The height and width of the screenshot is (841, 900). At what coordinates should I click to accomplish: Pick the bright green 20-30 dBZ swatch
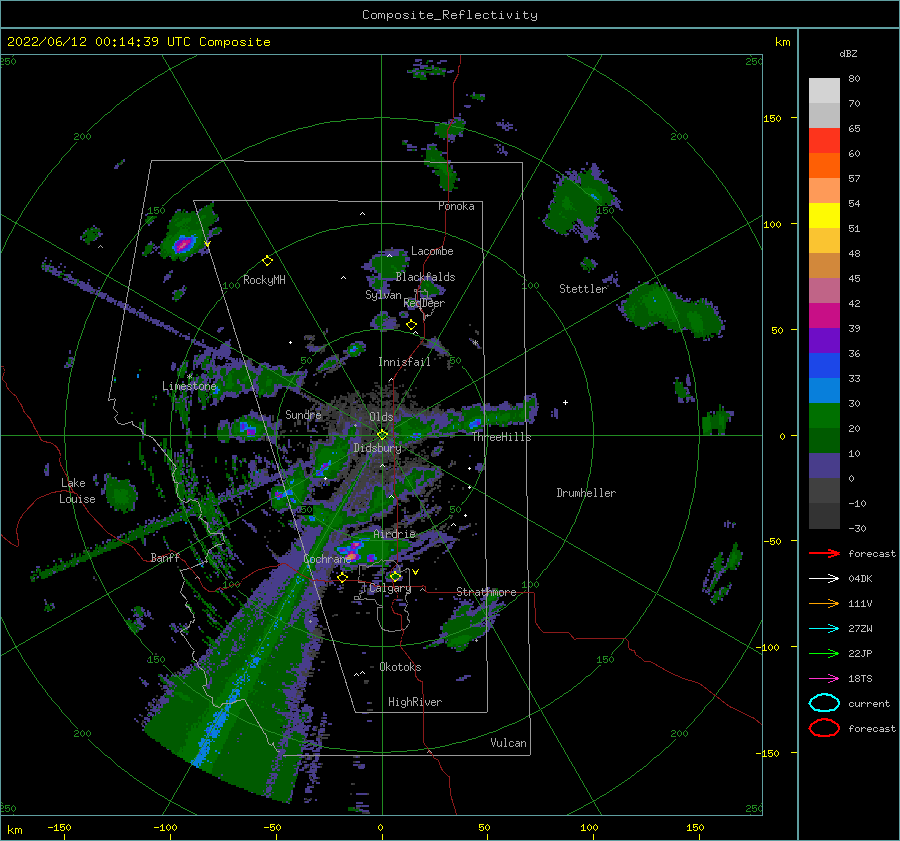tap(824, 416)
